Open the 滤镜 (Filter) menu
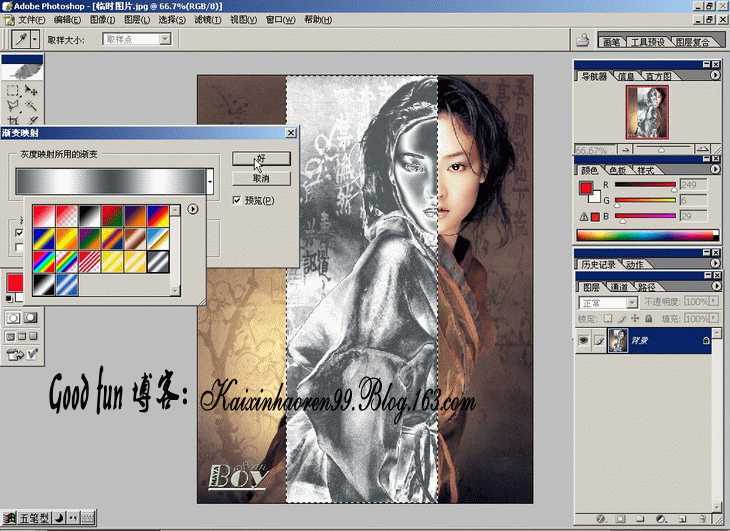This screenshot has width=730, height=531. point(207,19)
